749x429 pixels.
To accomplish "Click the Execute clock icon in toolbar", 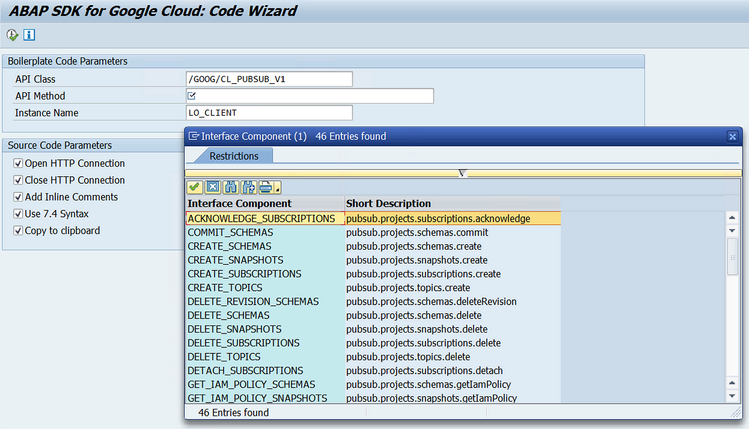I will (x=12, y=35).
